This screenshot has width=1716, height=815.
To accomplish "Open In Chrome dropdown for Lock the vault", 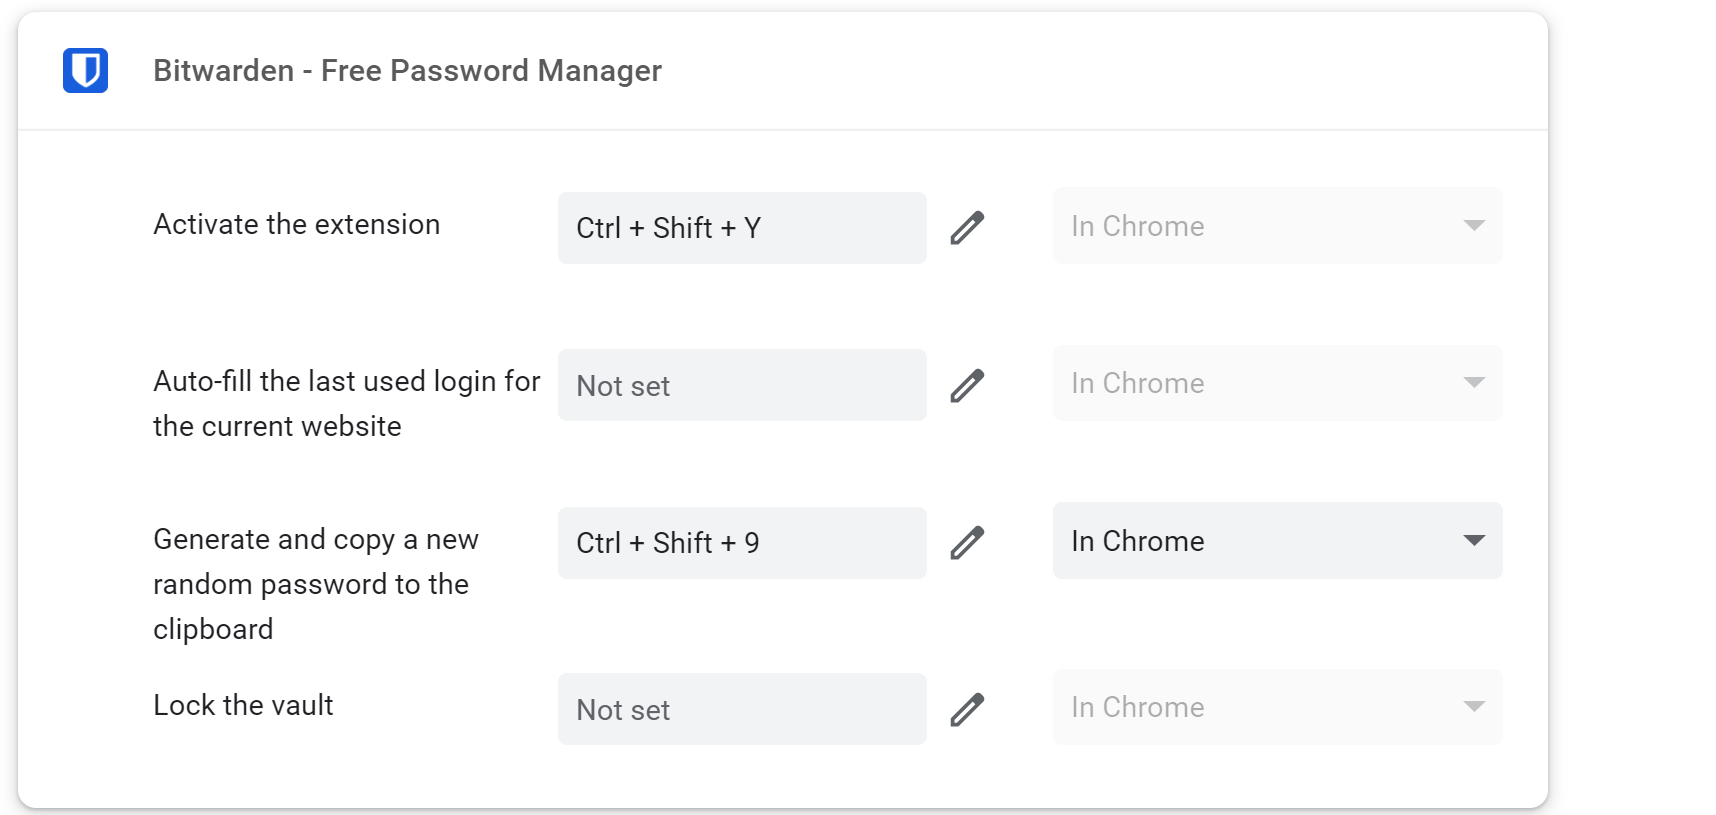I will 1276,707.
